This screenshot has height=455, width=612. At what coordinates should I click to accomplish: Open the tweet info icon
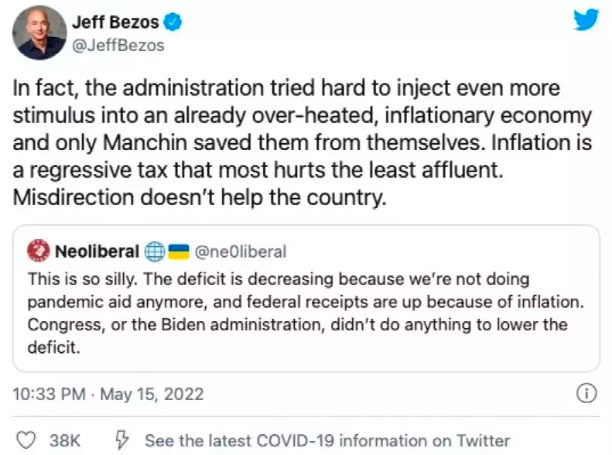pos(587,395)
